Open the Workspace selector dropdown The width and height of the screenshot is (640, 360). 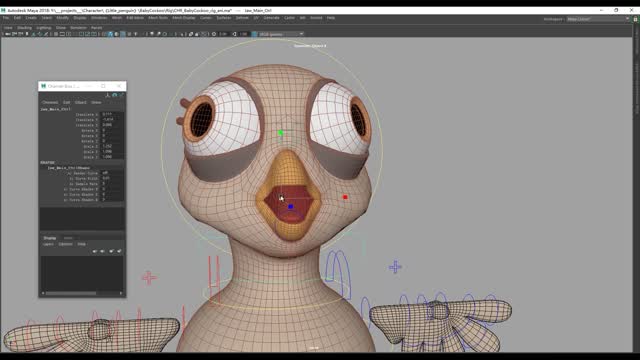pos(598,19)
